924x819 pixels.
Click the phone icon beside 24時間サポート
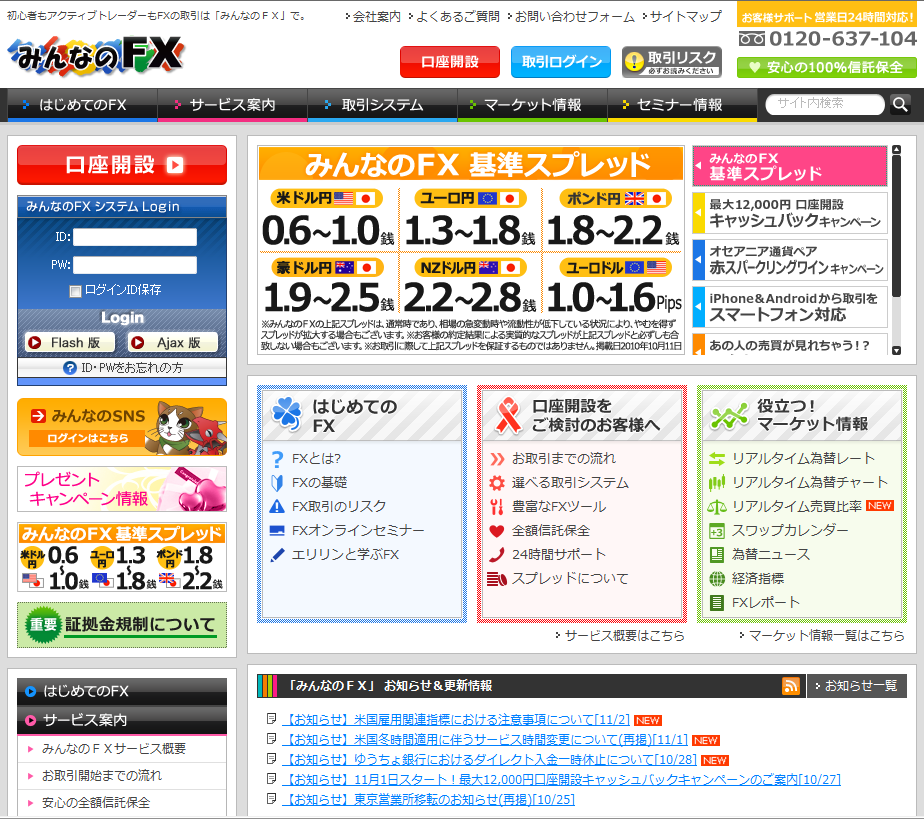coord(497,554)
